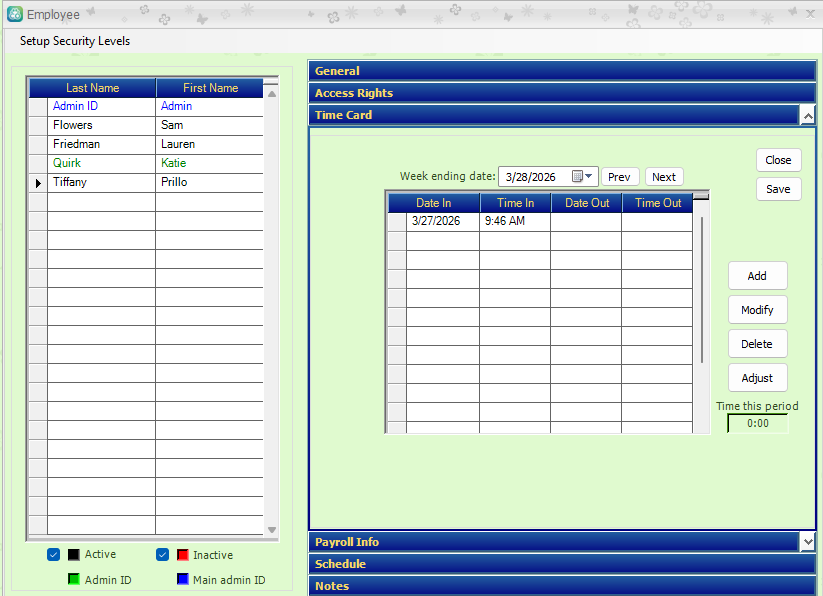
Task: Click the Employee window app icon
Action: (15, 14)
